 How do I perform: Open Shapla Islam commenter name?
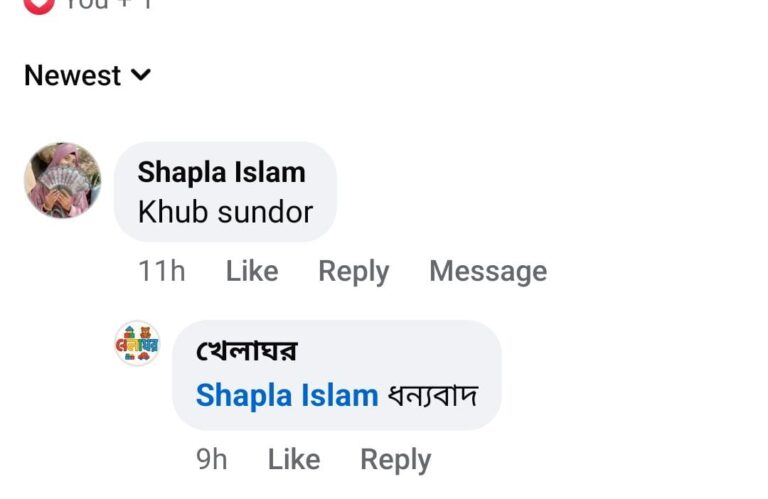click(221, 172)
